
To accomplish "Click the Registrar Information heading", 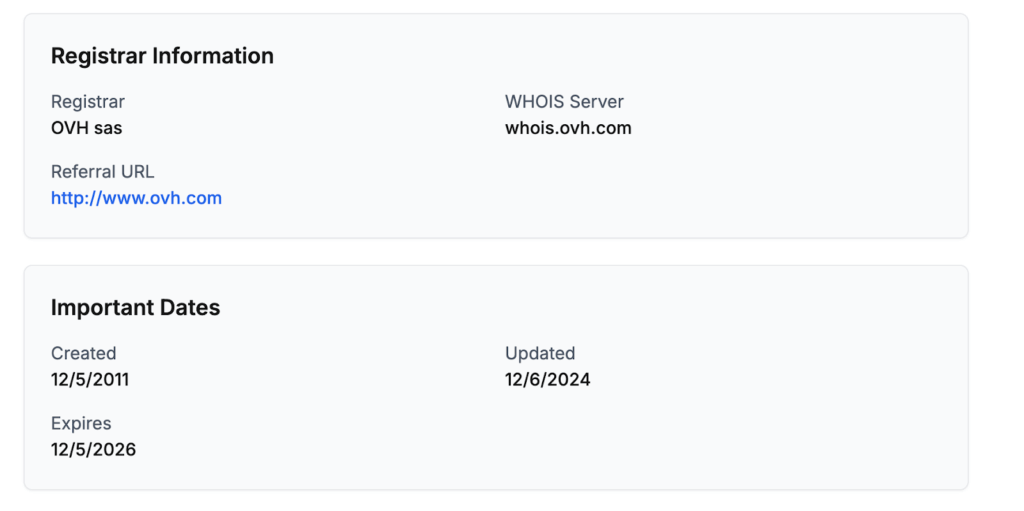I will click(x=162, y=56).
